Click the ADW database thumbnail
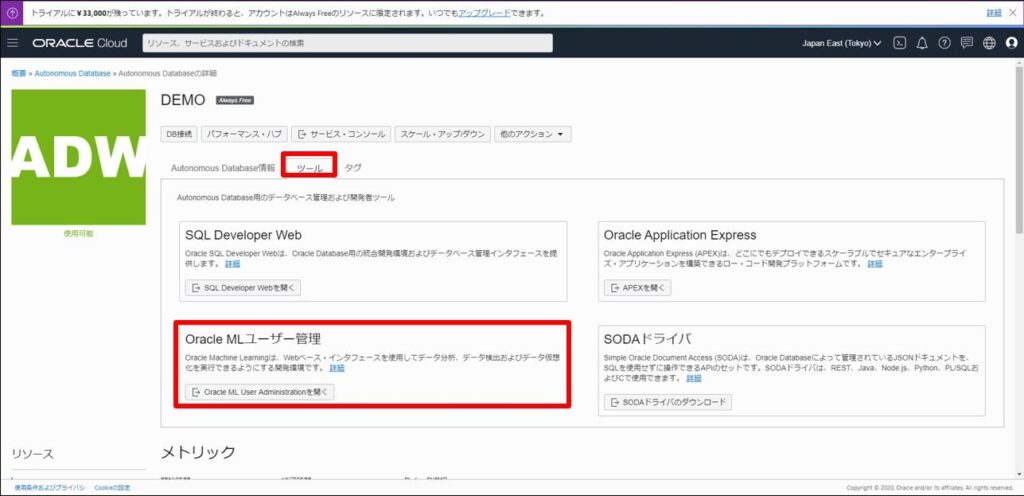Viewport: 1024px width, 496px height. point(78,157)
